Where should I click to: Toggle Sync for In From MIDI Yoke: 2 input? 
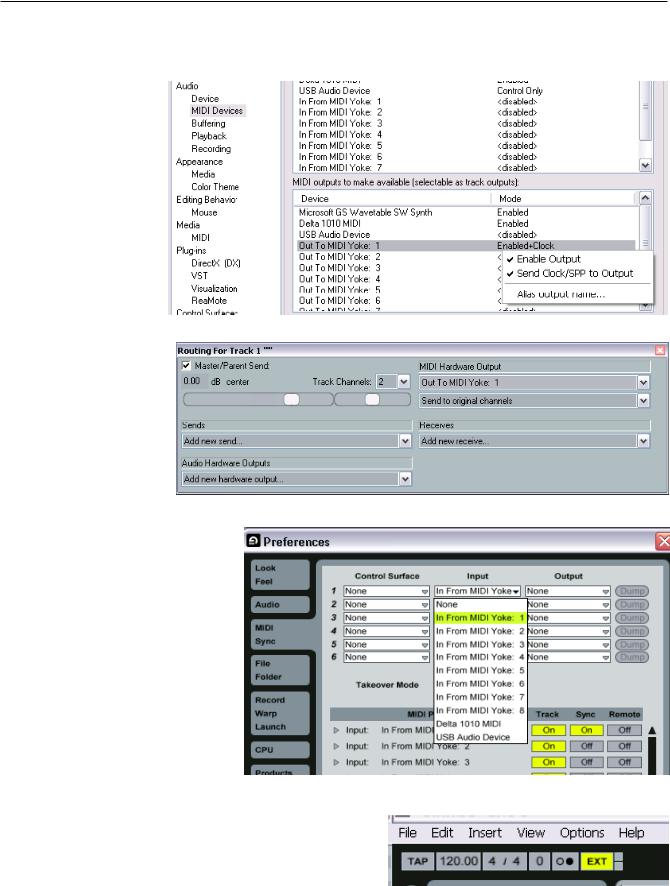click(x=586, y=746)
